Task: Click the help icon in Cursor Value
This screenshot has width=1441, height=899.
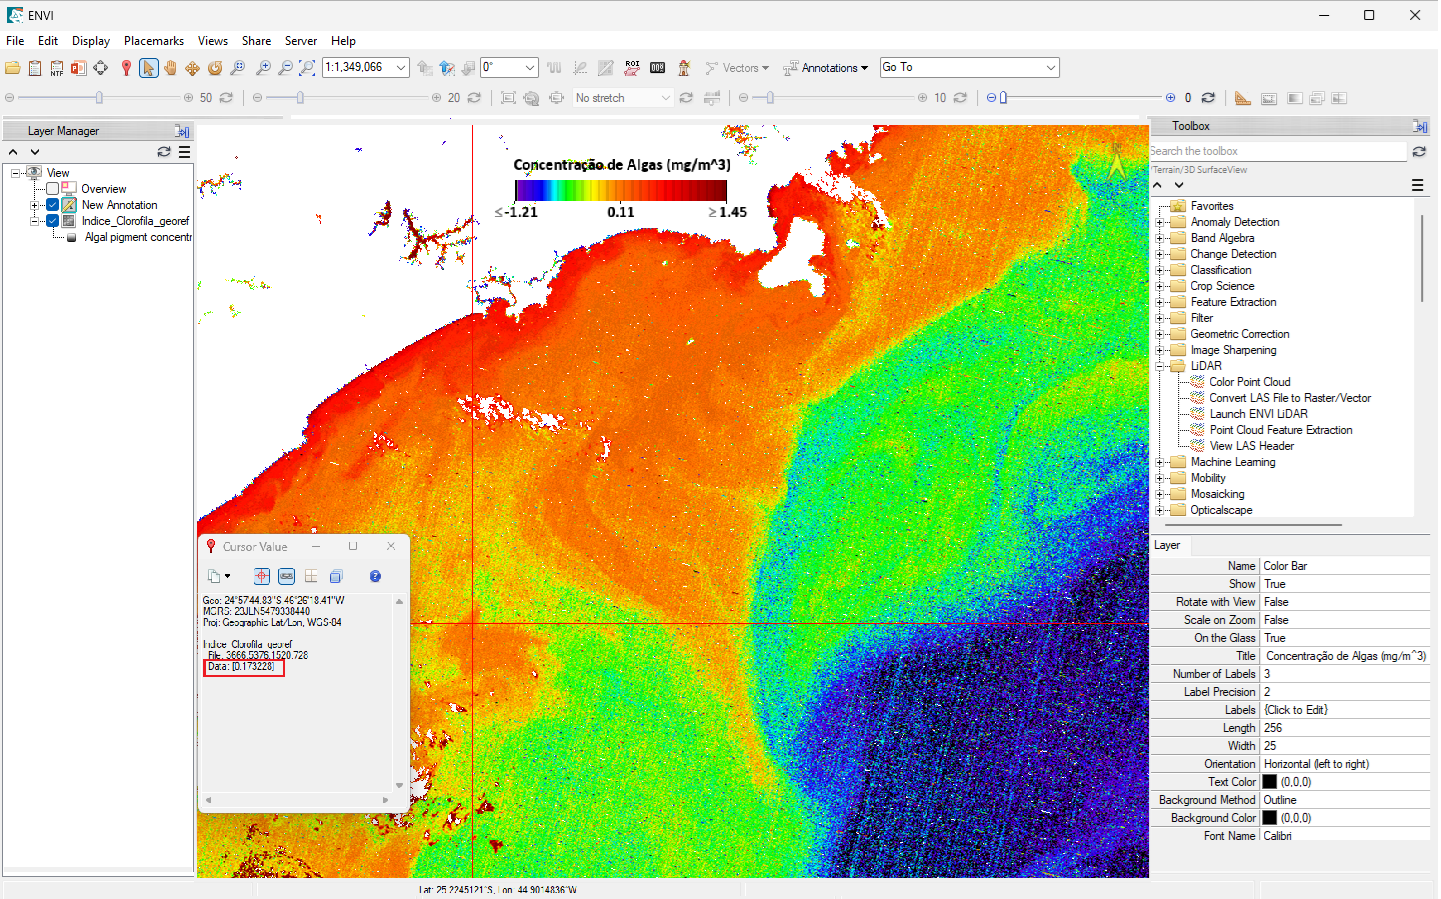Action: [x=375, y=576]
